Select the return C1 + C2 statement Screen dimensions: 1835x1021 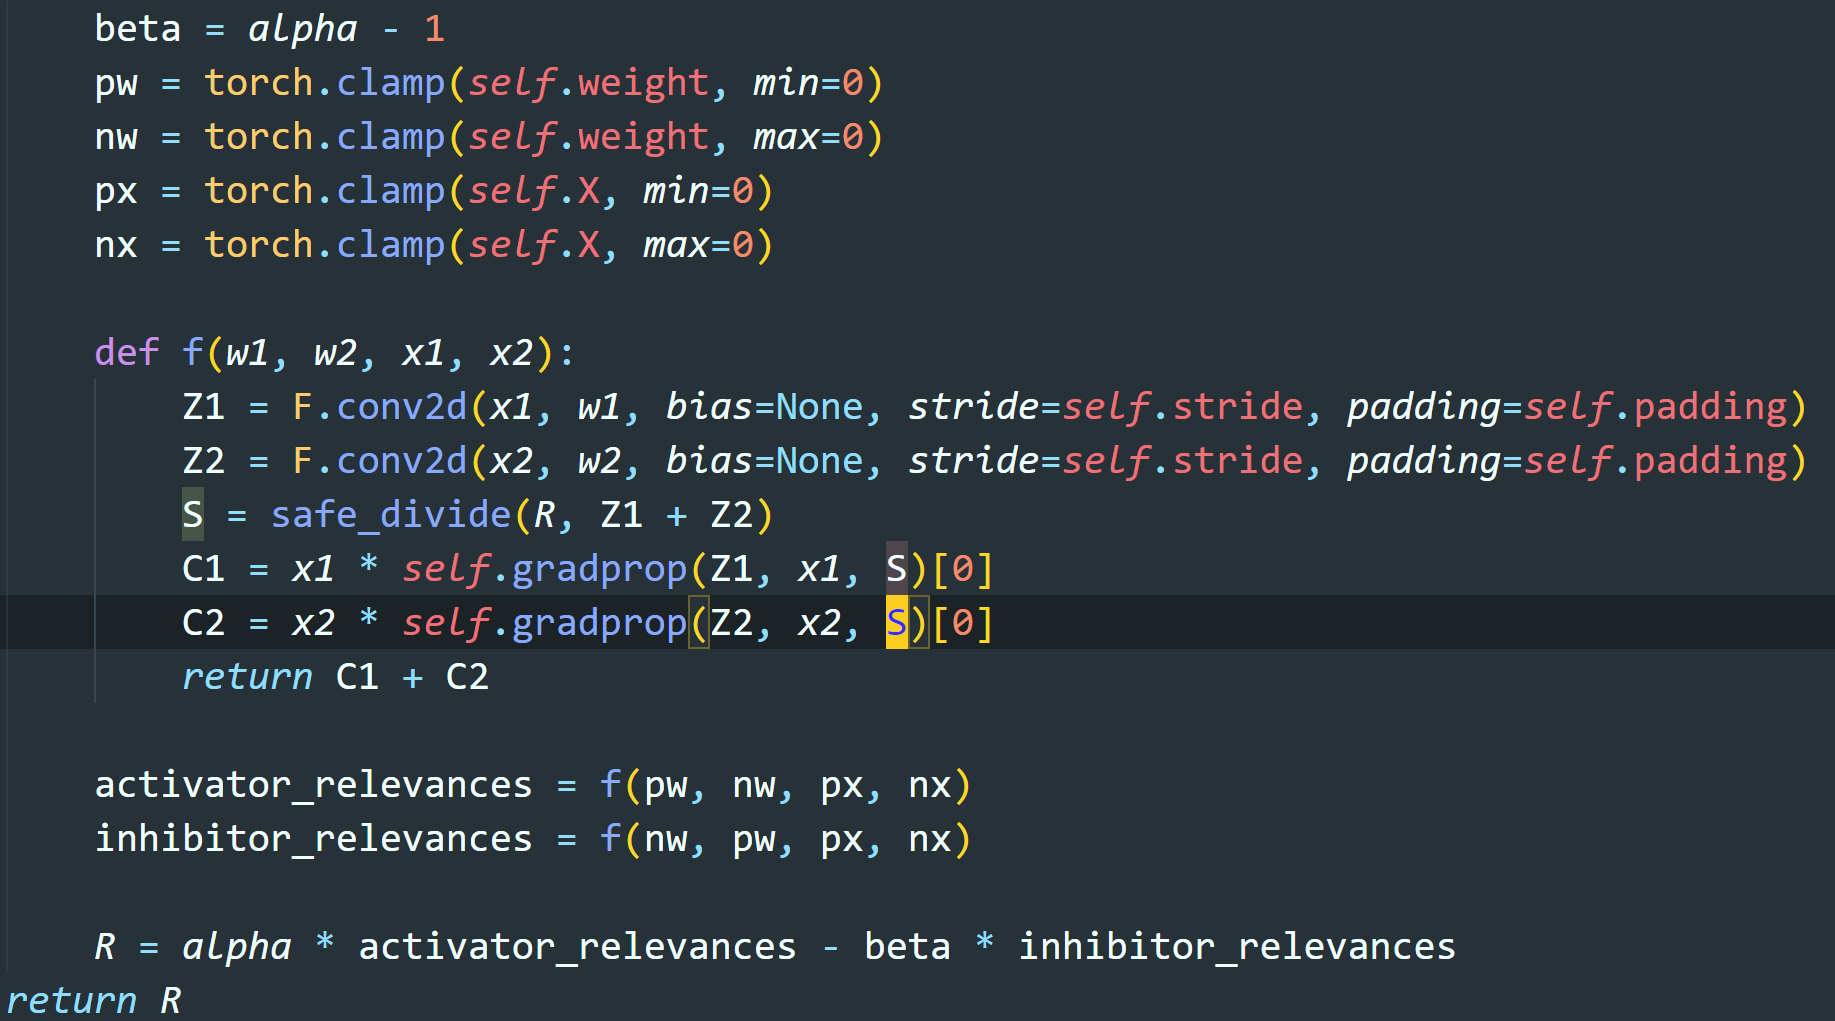[x=335, y=676]
